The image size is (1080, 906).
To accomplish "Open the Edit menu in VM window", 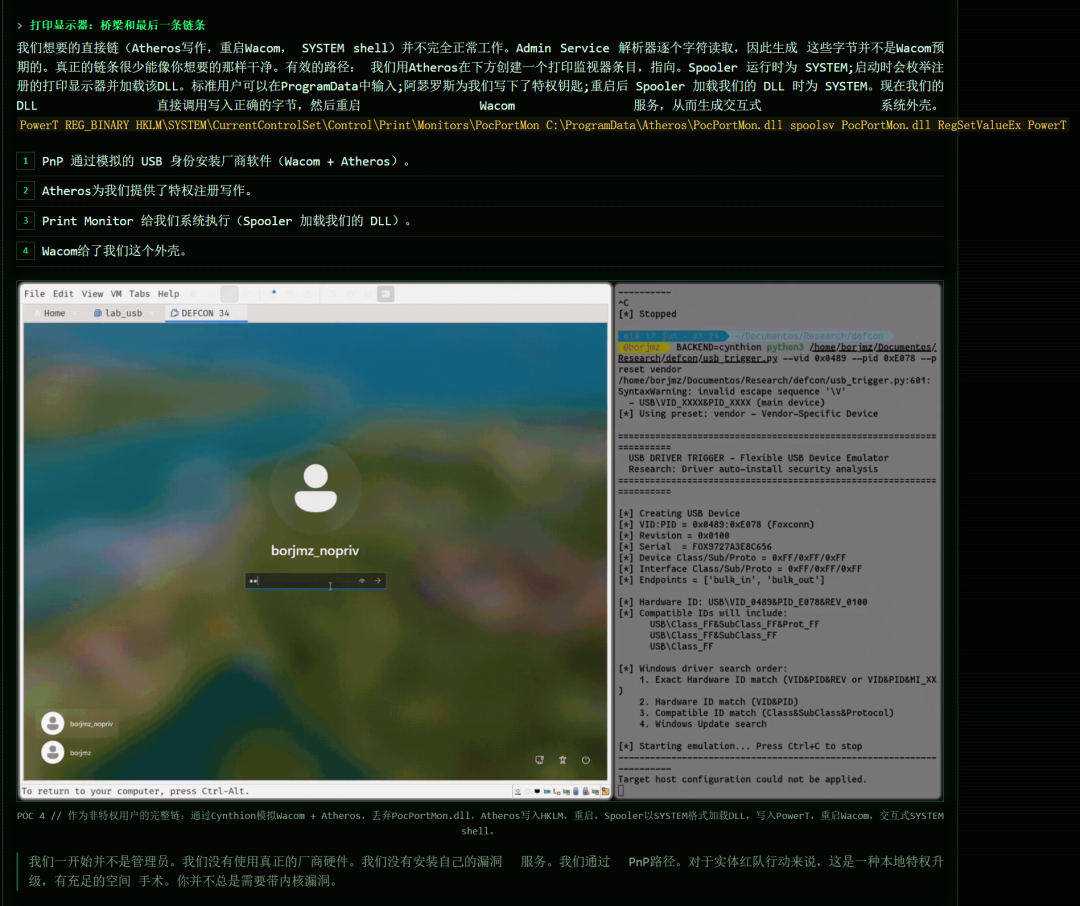I will coord(63,294).
